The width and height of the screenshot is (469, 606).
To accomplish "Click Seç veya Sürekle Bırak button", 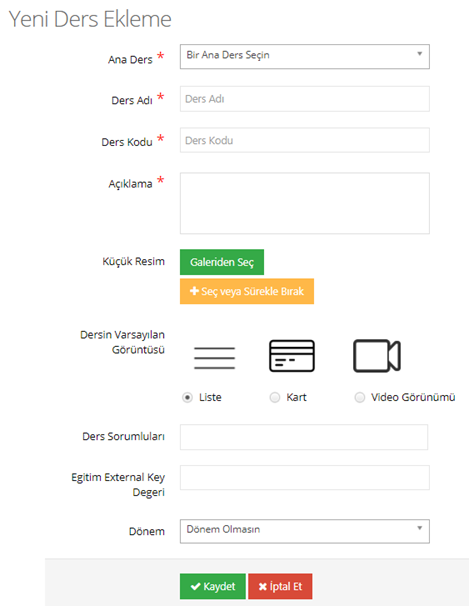I will 247,291.
